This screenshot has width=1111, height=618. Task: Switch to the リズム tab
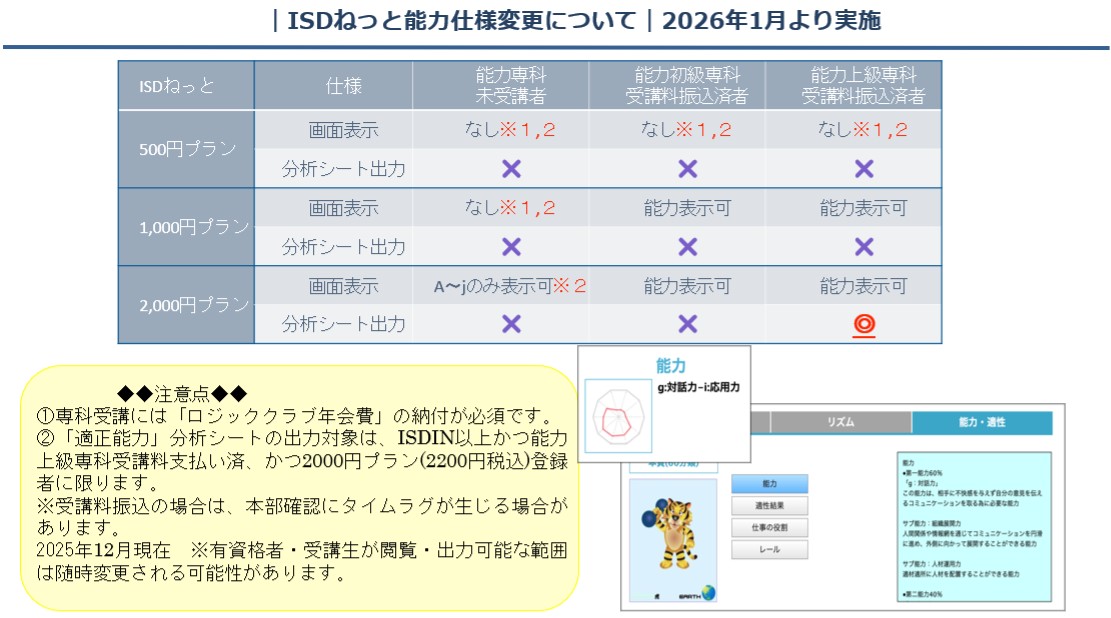pyautogui.click(x=840, y=423)
